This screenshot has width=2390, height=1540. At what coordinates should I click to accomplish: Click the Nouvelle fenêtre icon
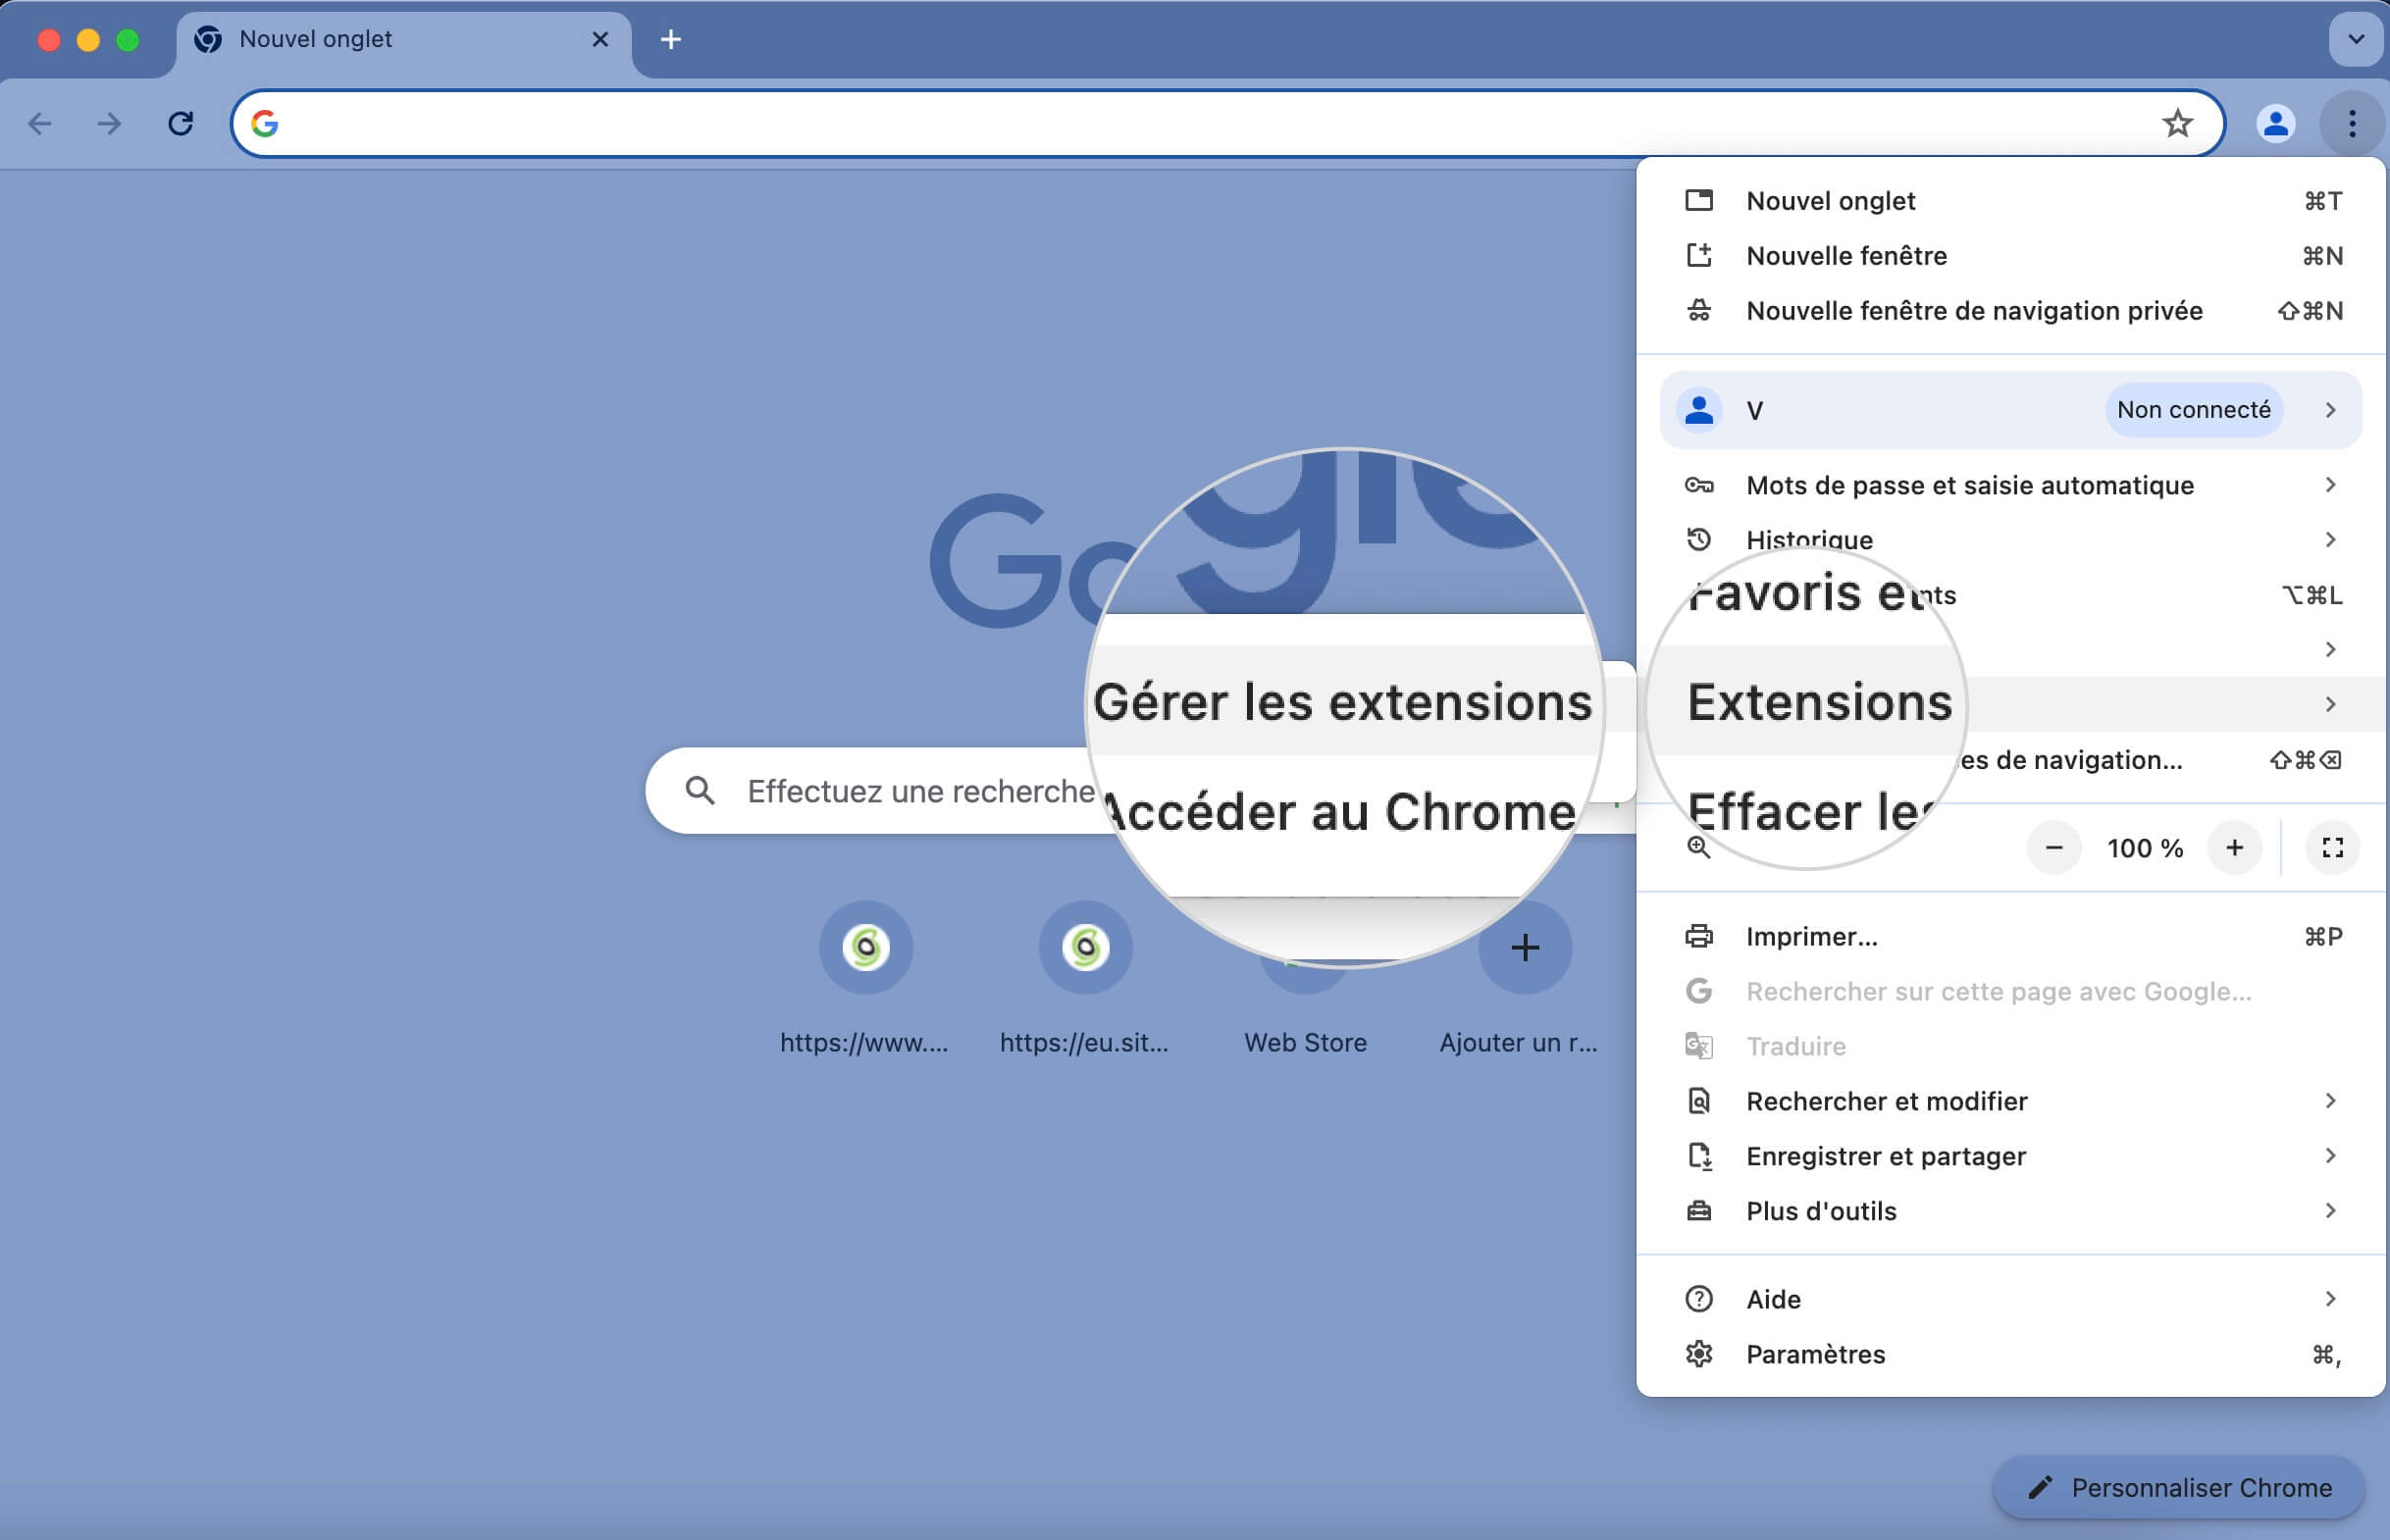pos(1698,256)
